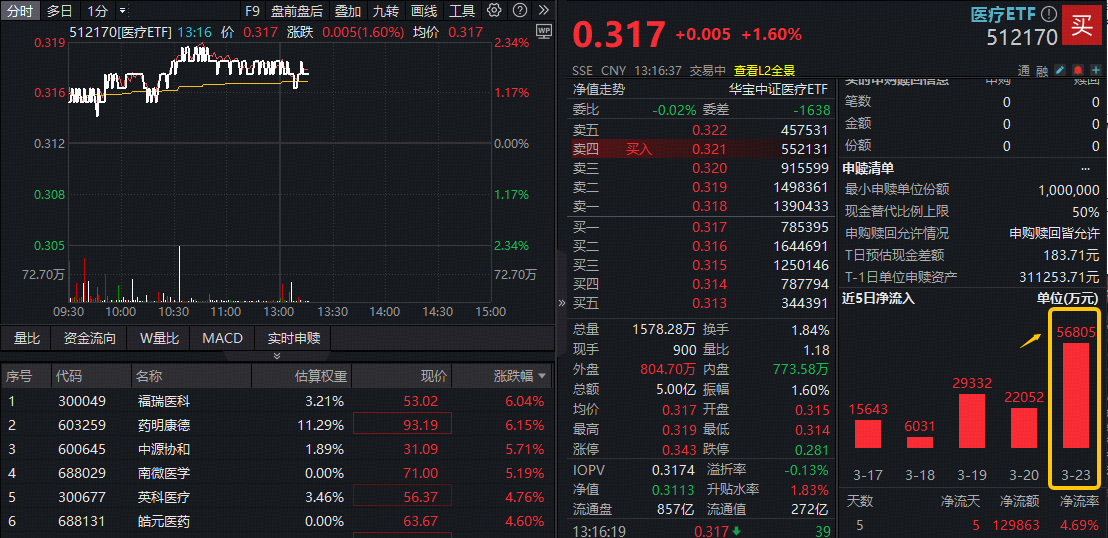Click the red 买 buy button
The height and width of the screenshot is (538, 1108).
(1082, 26)
